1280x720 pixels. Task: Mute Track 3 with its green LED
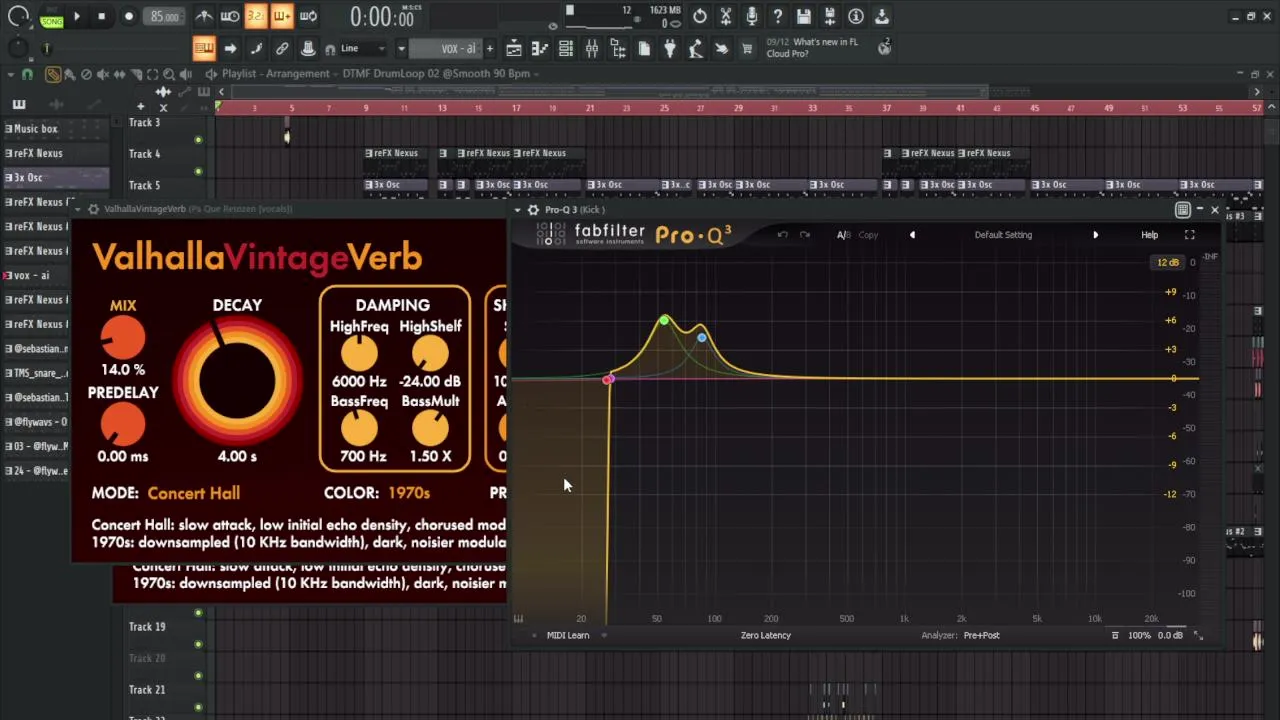tap(198, 139)
